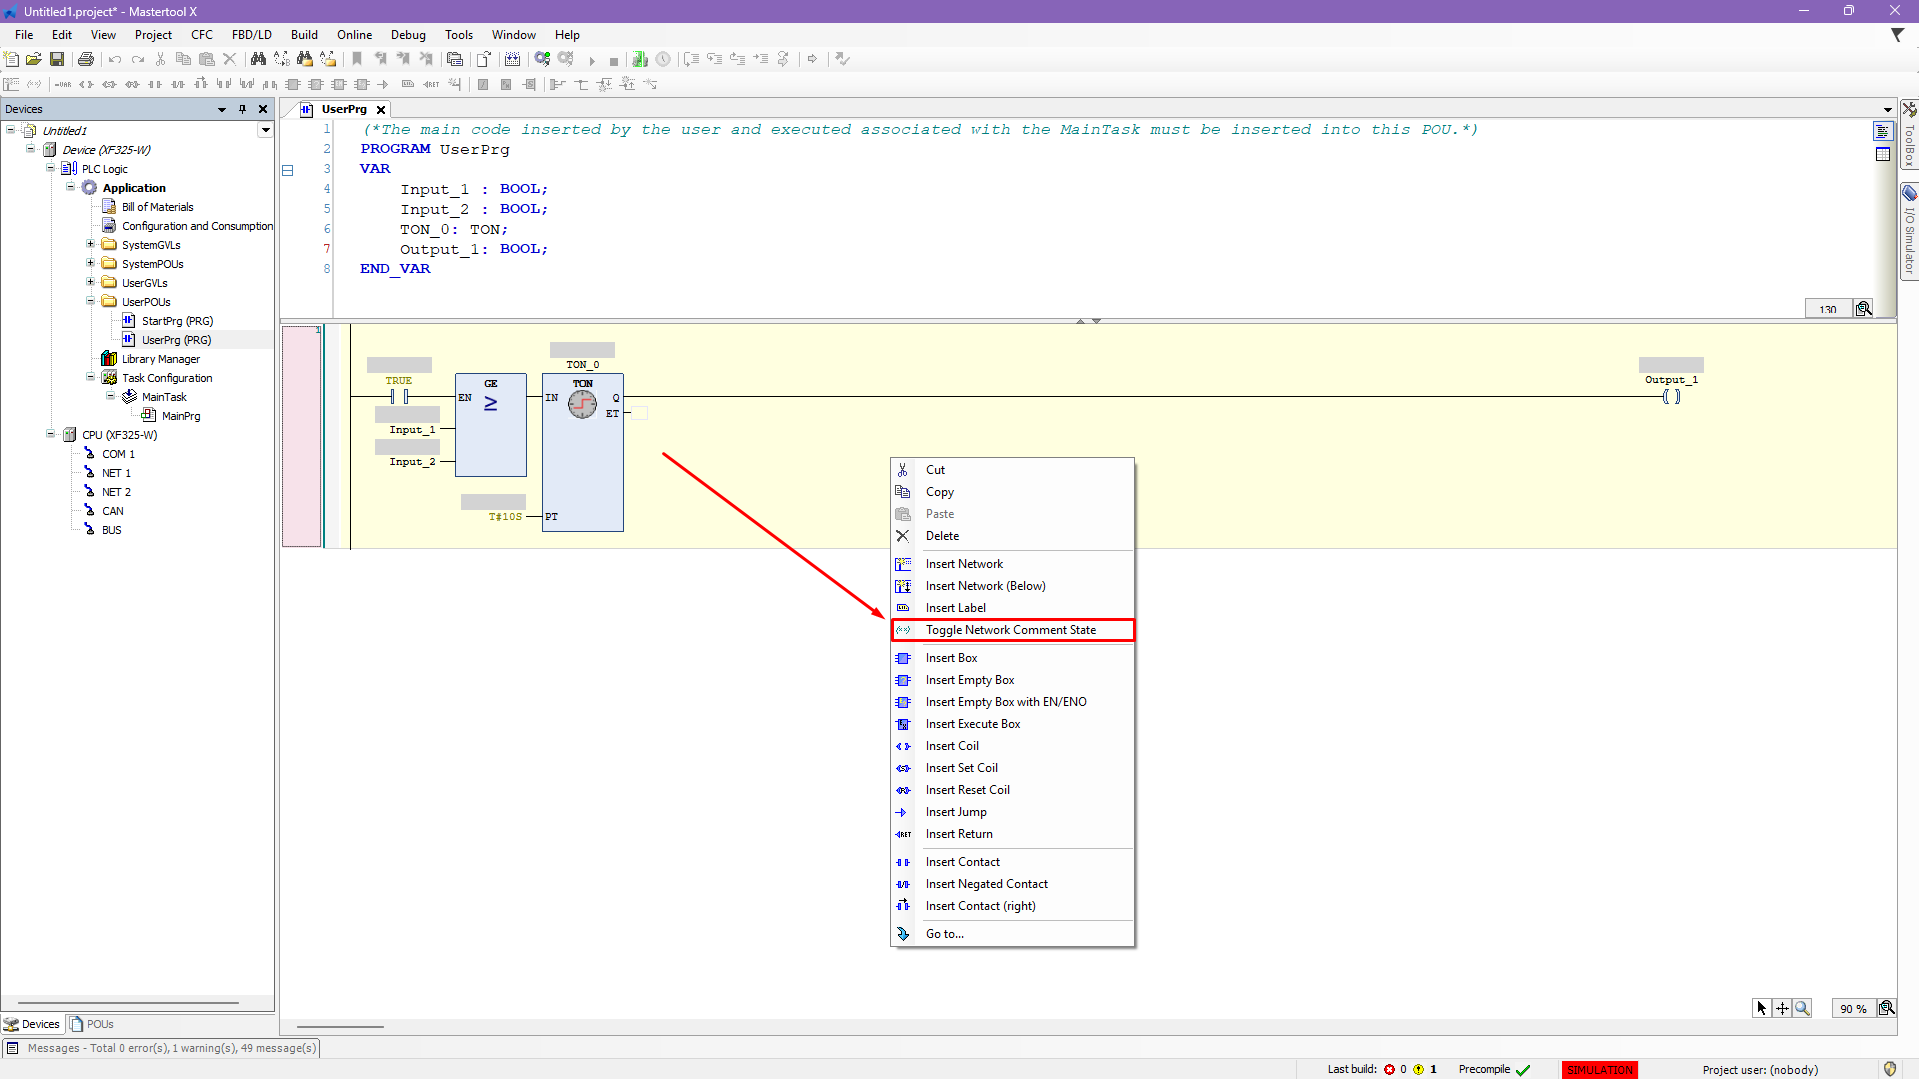Click the Print icon in the toolbar
Viewport: 1919px width, 1079px height.
click(86, 59)
